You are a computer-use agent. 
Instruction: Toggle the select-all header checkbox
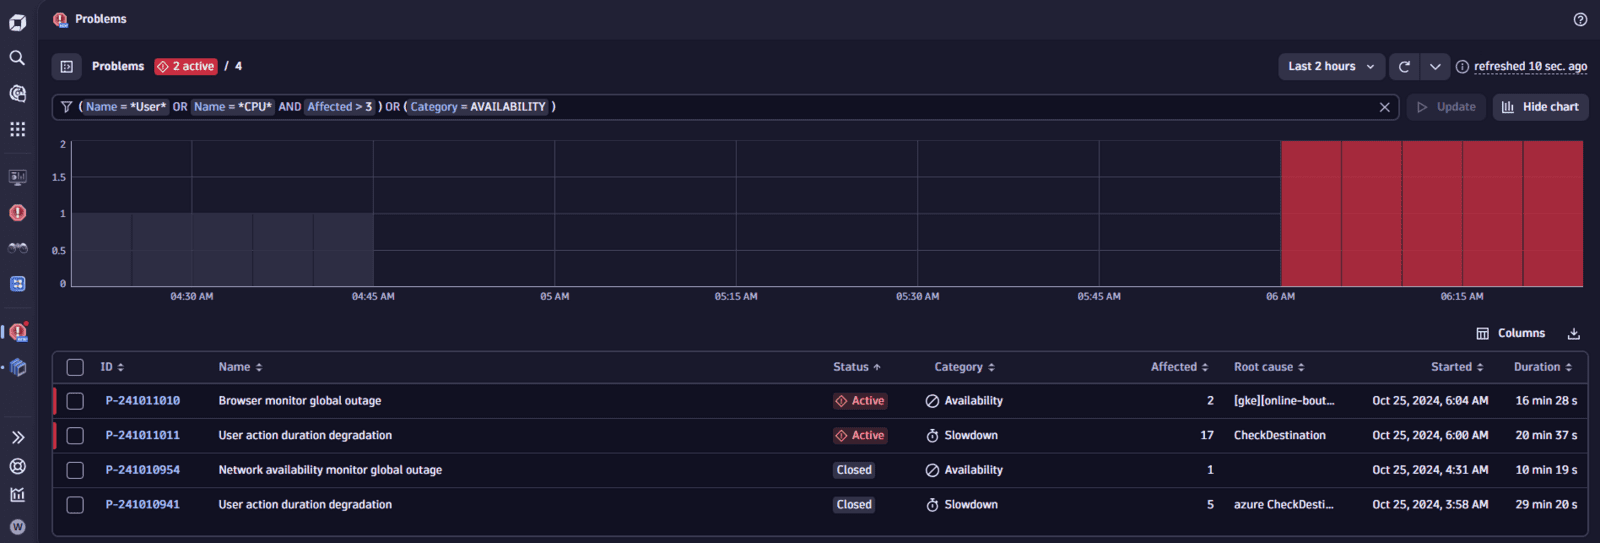pos(75,367)
